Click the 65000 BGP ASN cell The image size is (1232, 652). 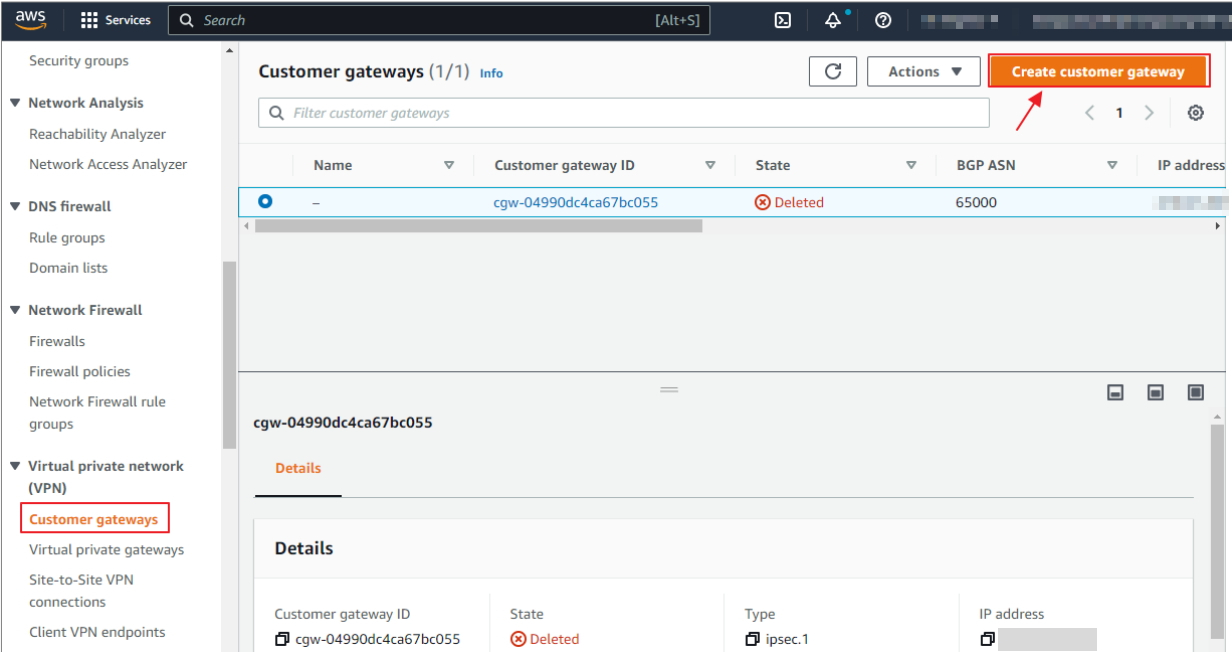(976, 202)
